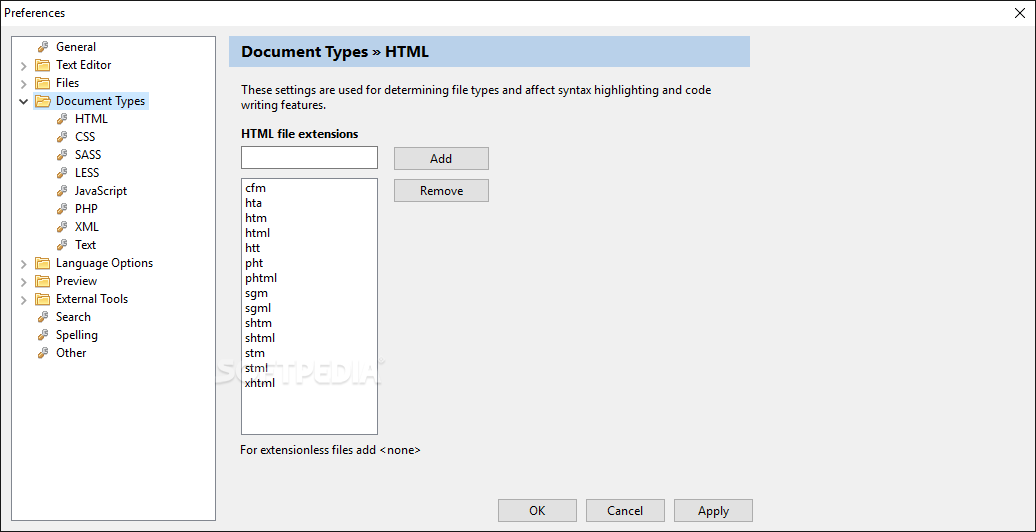Screen dimensions: 1036x532
Task: Click the External Tools folder icon
Action: pyautogui.click(x=43, y=299)
